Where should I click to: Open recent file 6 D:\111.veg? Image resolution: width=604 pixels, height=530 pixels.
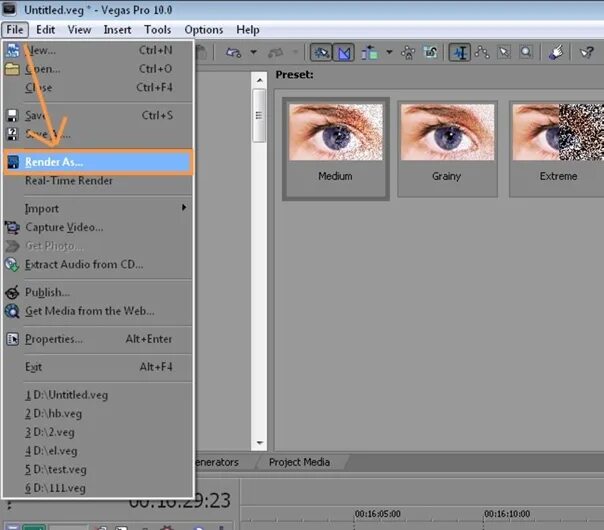pyautogui.click(x=98, y=488)
